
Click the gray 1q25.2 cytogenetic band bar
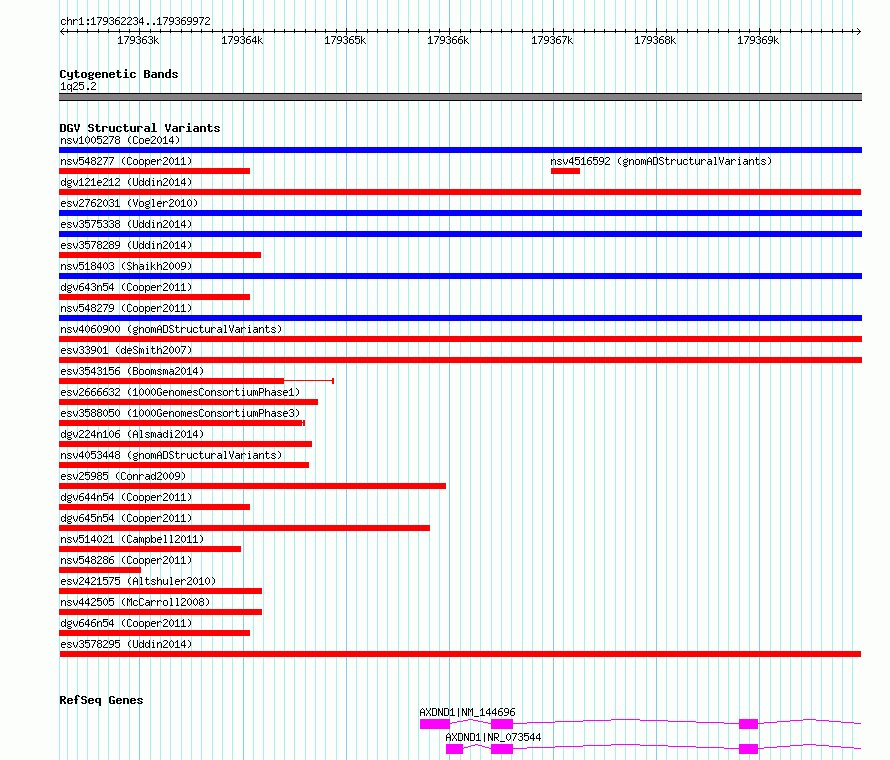pos(460,97)
